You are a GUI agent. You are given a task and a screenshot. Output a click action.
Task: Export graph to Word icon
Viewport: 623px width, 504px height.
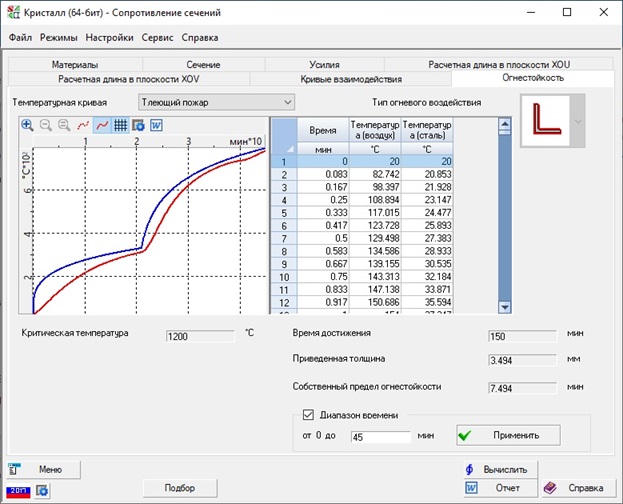tap(156, 125)
